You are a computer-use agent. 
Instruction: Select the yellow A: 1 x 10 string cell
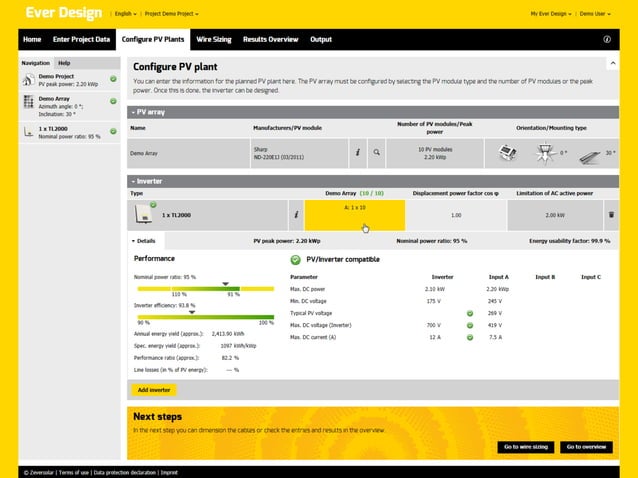click(x=354, y=214)
